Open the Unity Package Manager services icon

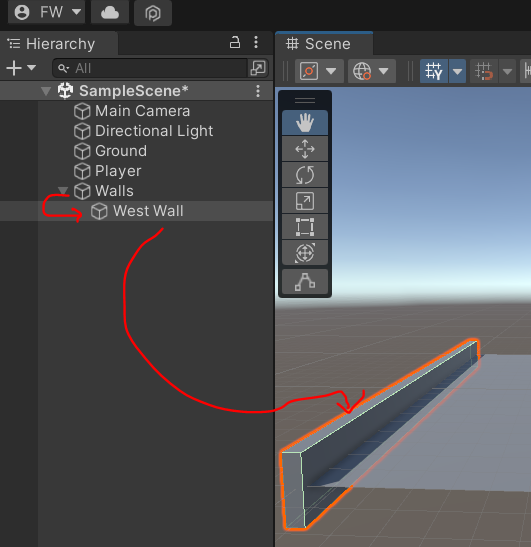pos(153,13)
